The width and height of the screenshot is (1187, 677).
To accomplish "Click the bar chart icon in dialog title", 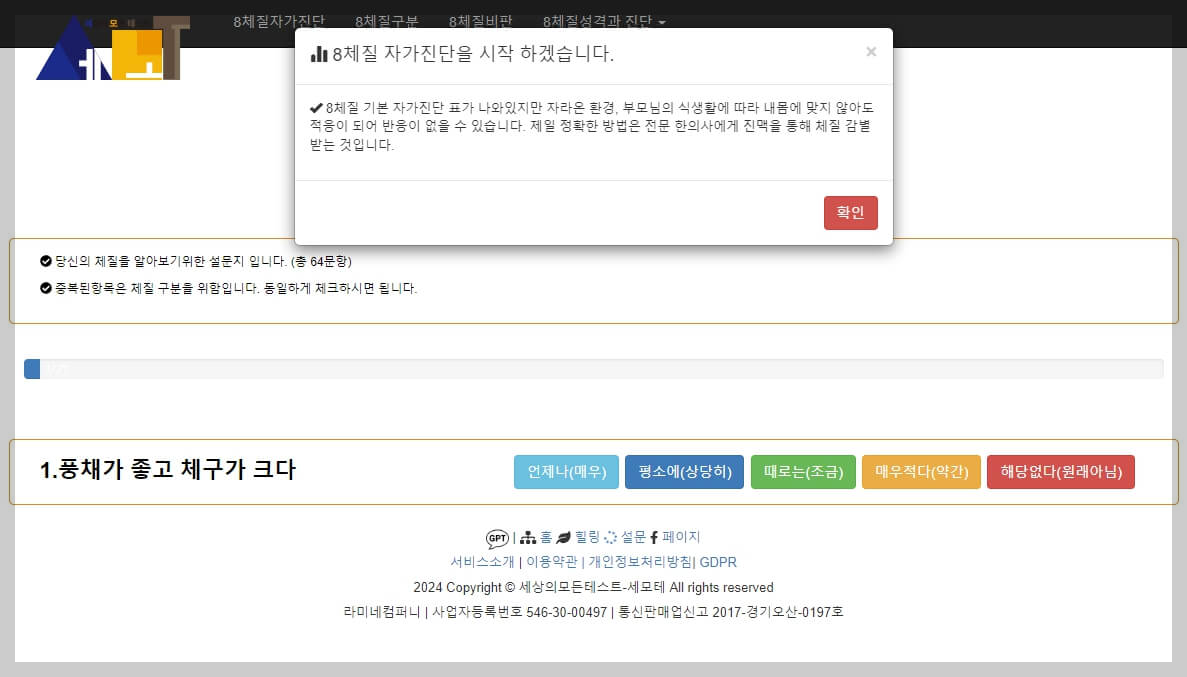I will [319, 53].
